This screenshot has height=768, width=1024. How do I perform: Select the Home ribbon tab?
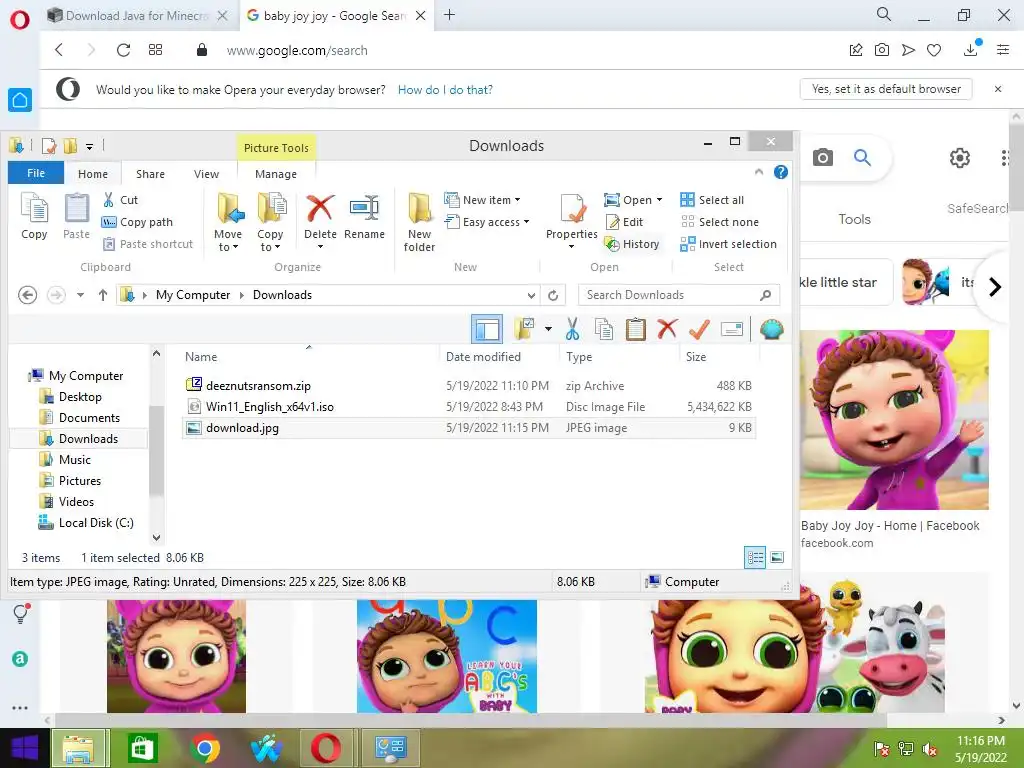point(93,174)
